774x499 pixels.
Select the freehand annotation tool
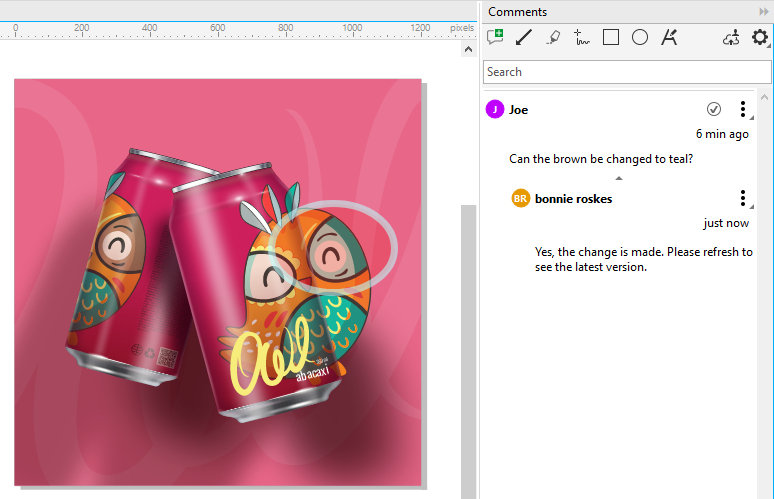click(x=581, y=38)
